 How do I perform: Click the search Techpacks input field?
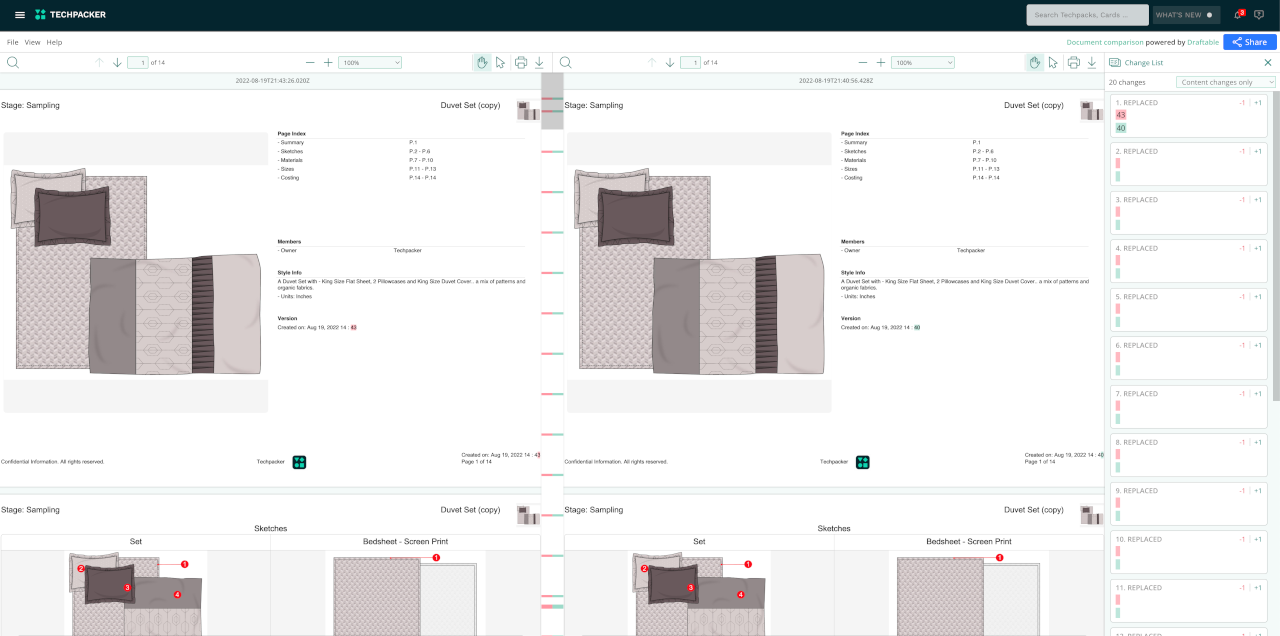1087,15
